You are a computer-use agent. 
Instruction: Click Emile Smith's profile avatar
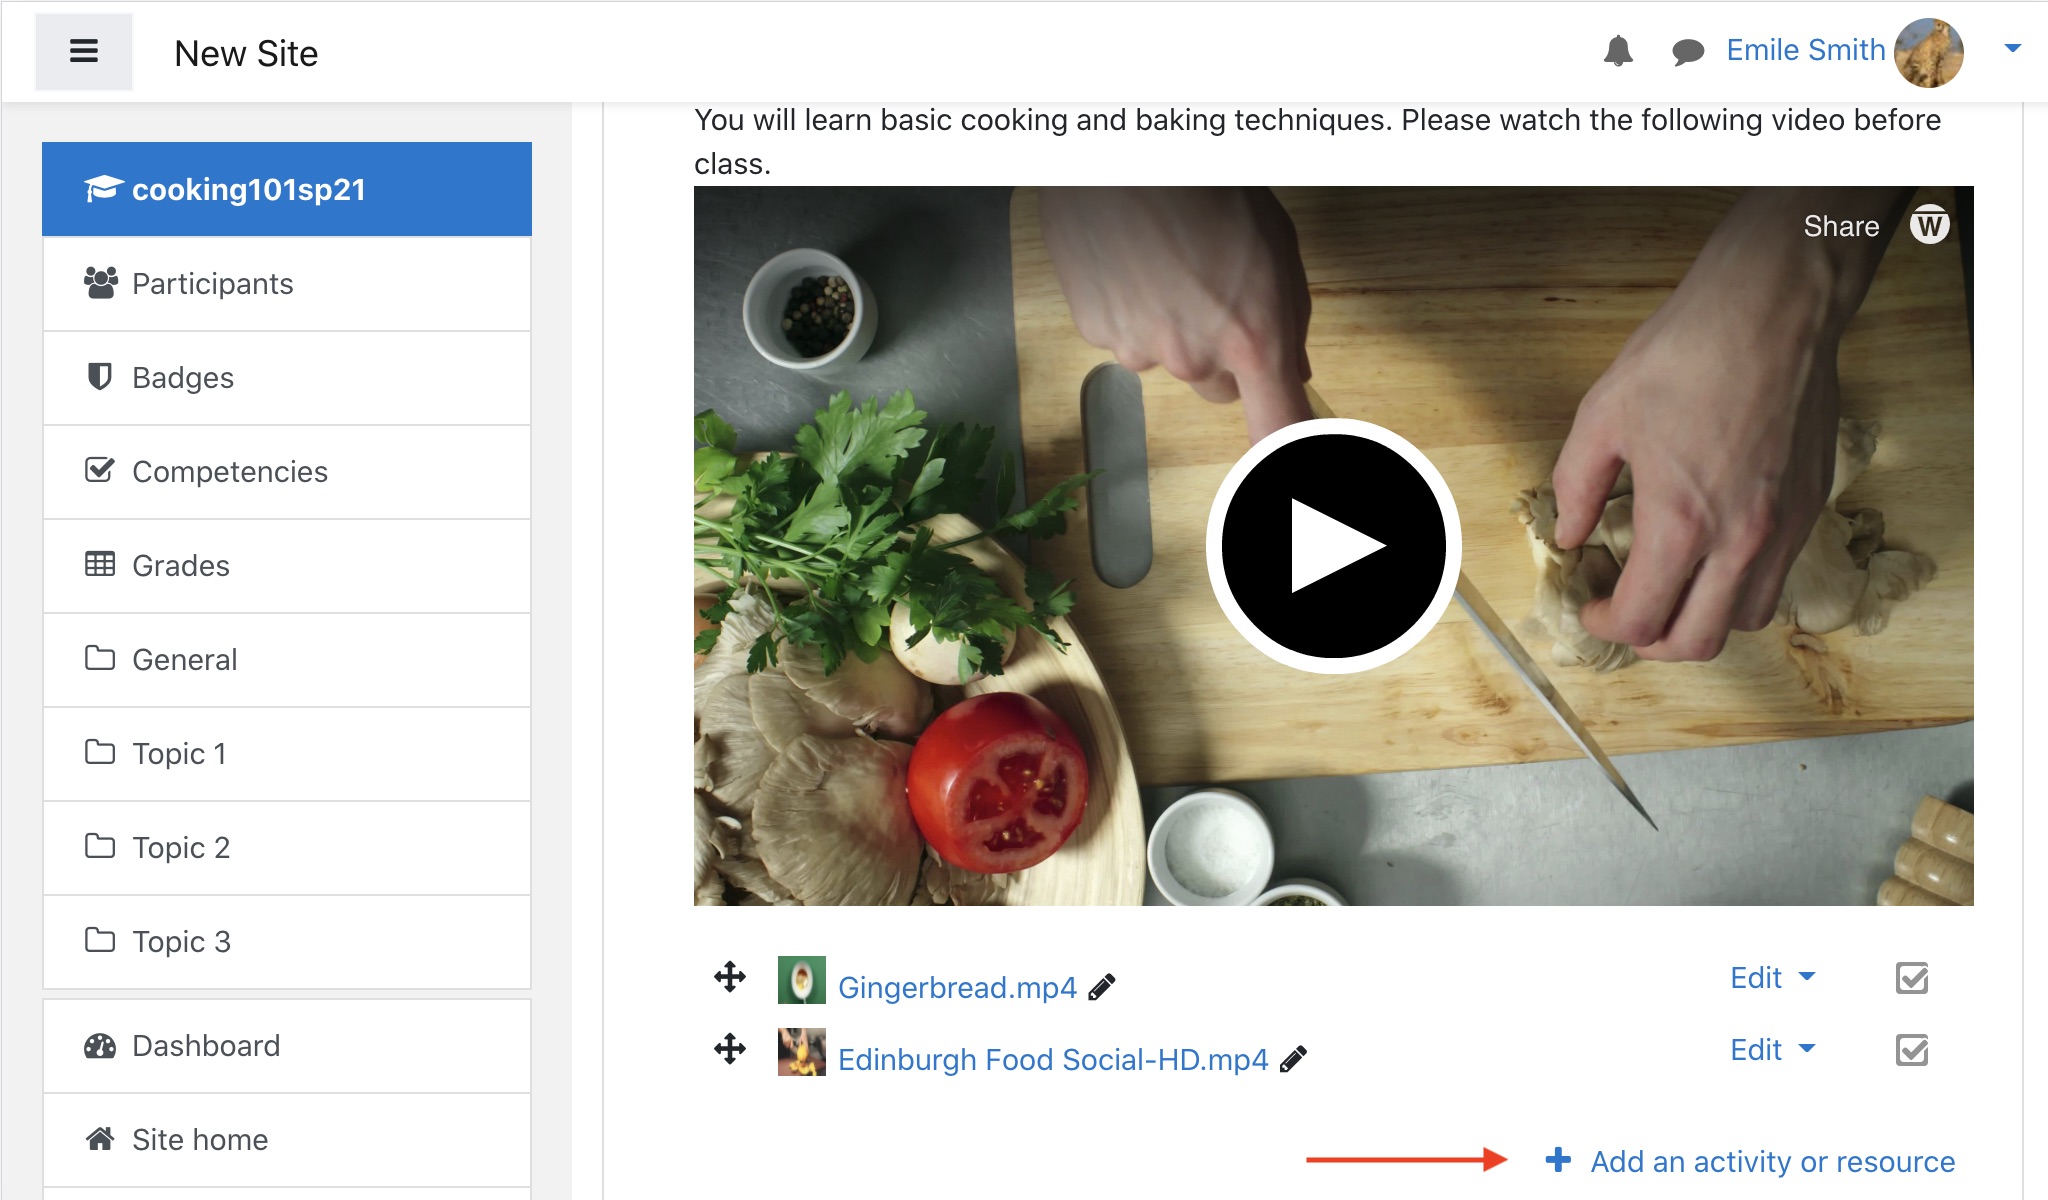[x=1929, y=52]
